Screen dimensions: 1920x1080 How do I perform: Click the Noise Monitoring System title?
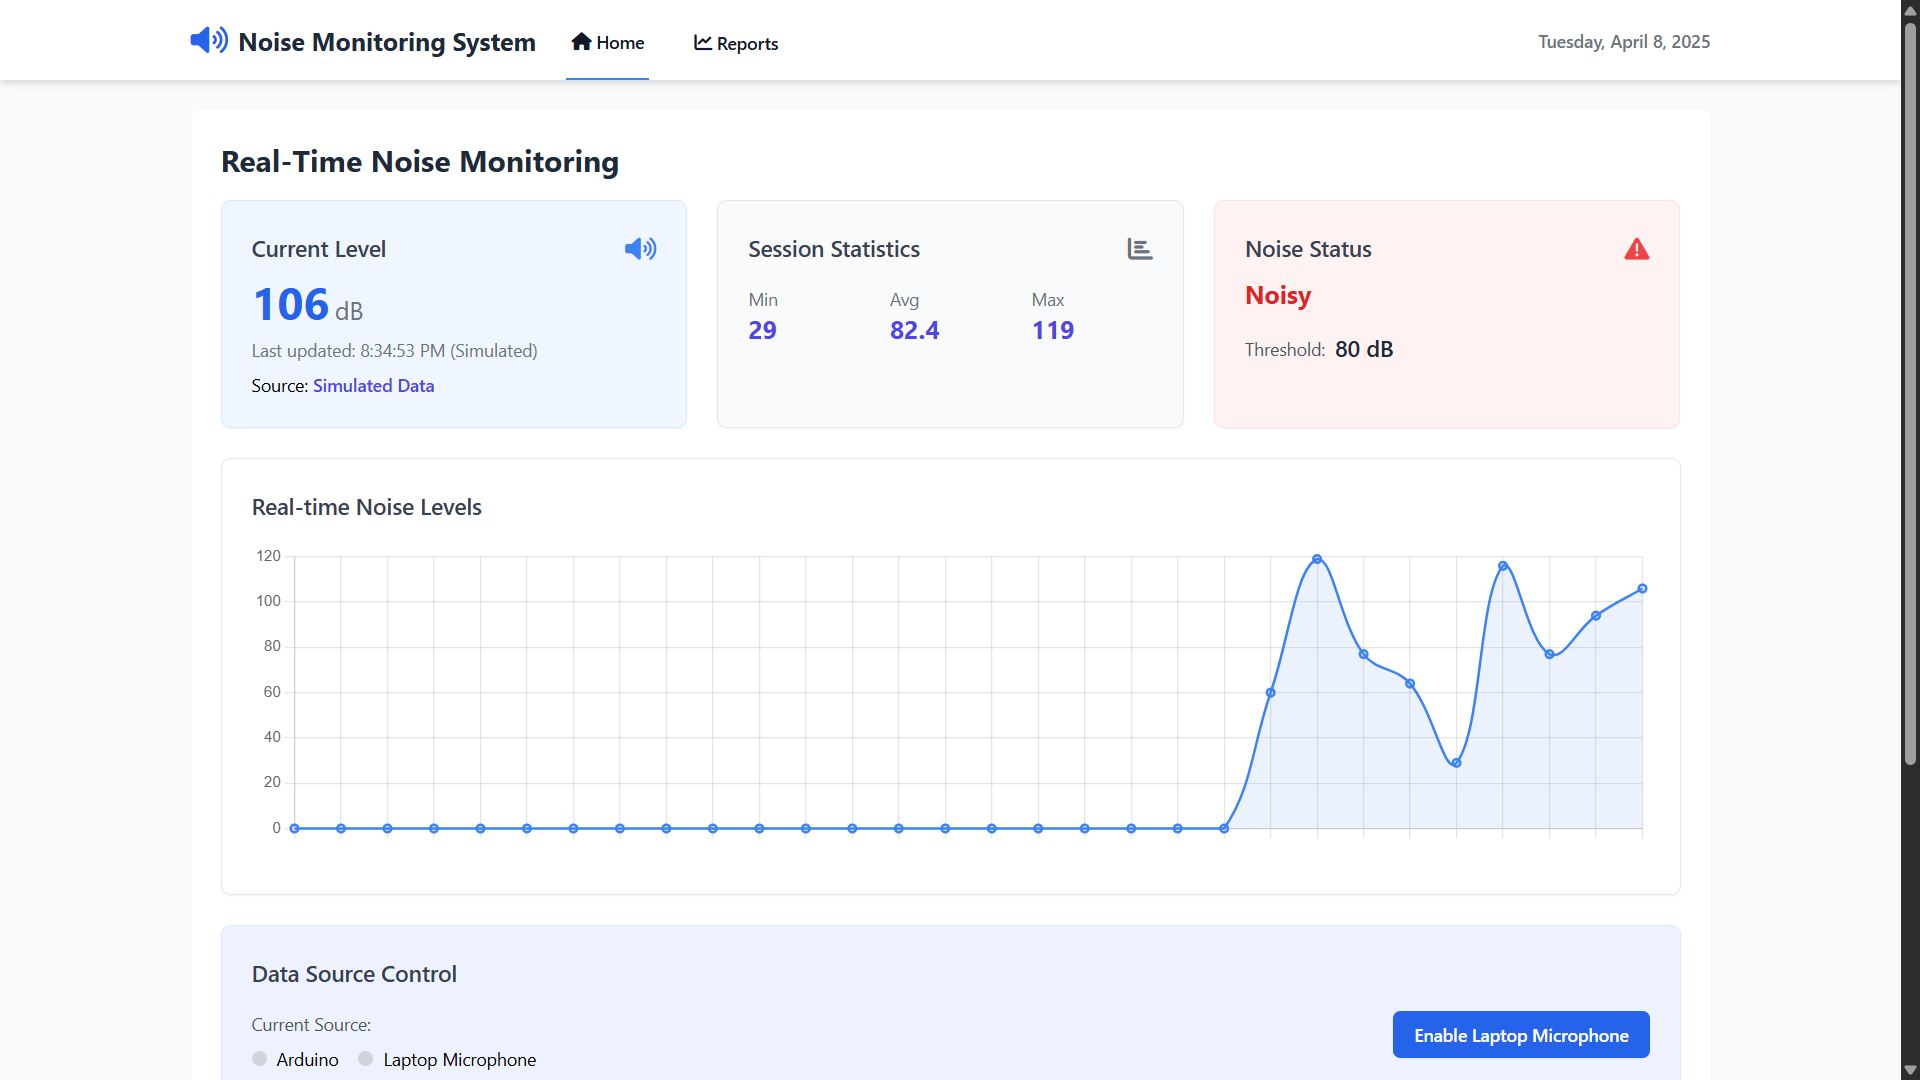pyautogui.click(x=387, y=42)
